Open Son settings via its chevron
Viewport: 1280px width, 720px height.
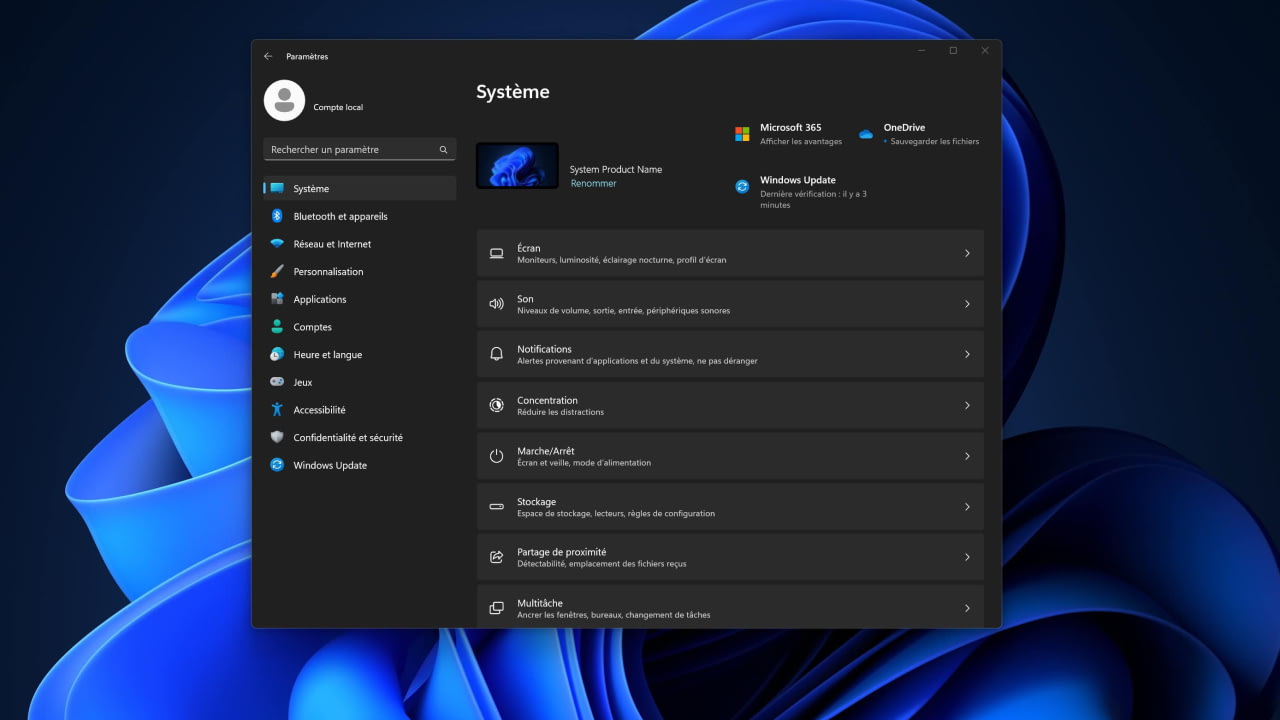click(x=967, y=304)
